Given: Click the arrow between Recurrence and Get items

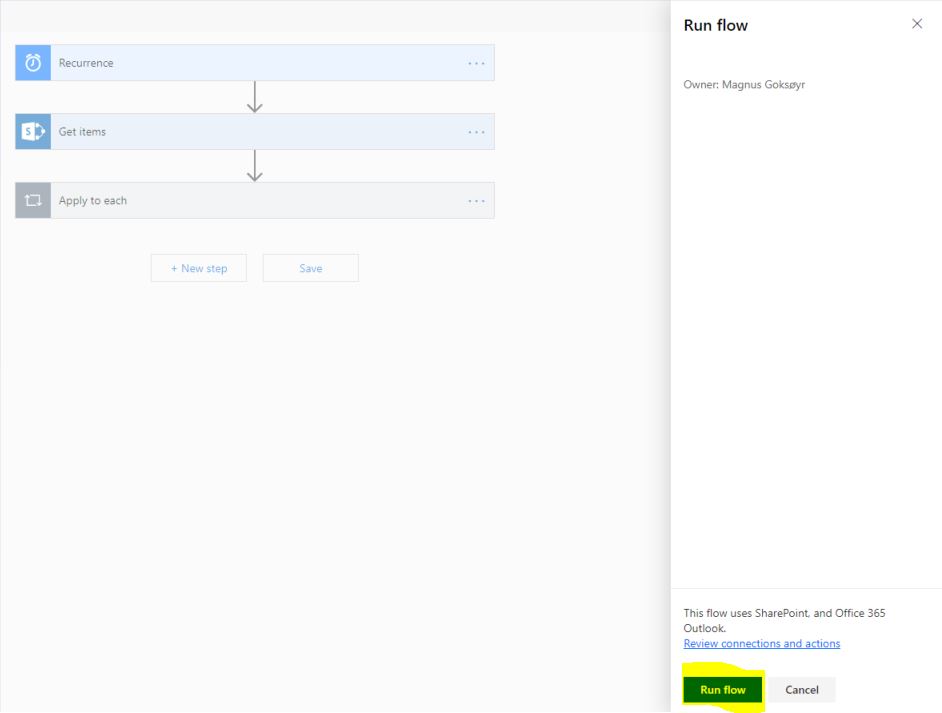Looking at the screenshot, I should pos(255,97).
